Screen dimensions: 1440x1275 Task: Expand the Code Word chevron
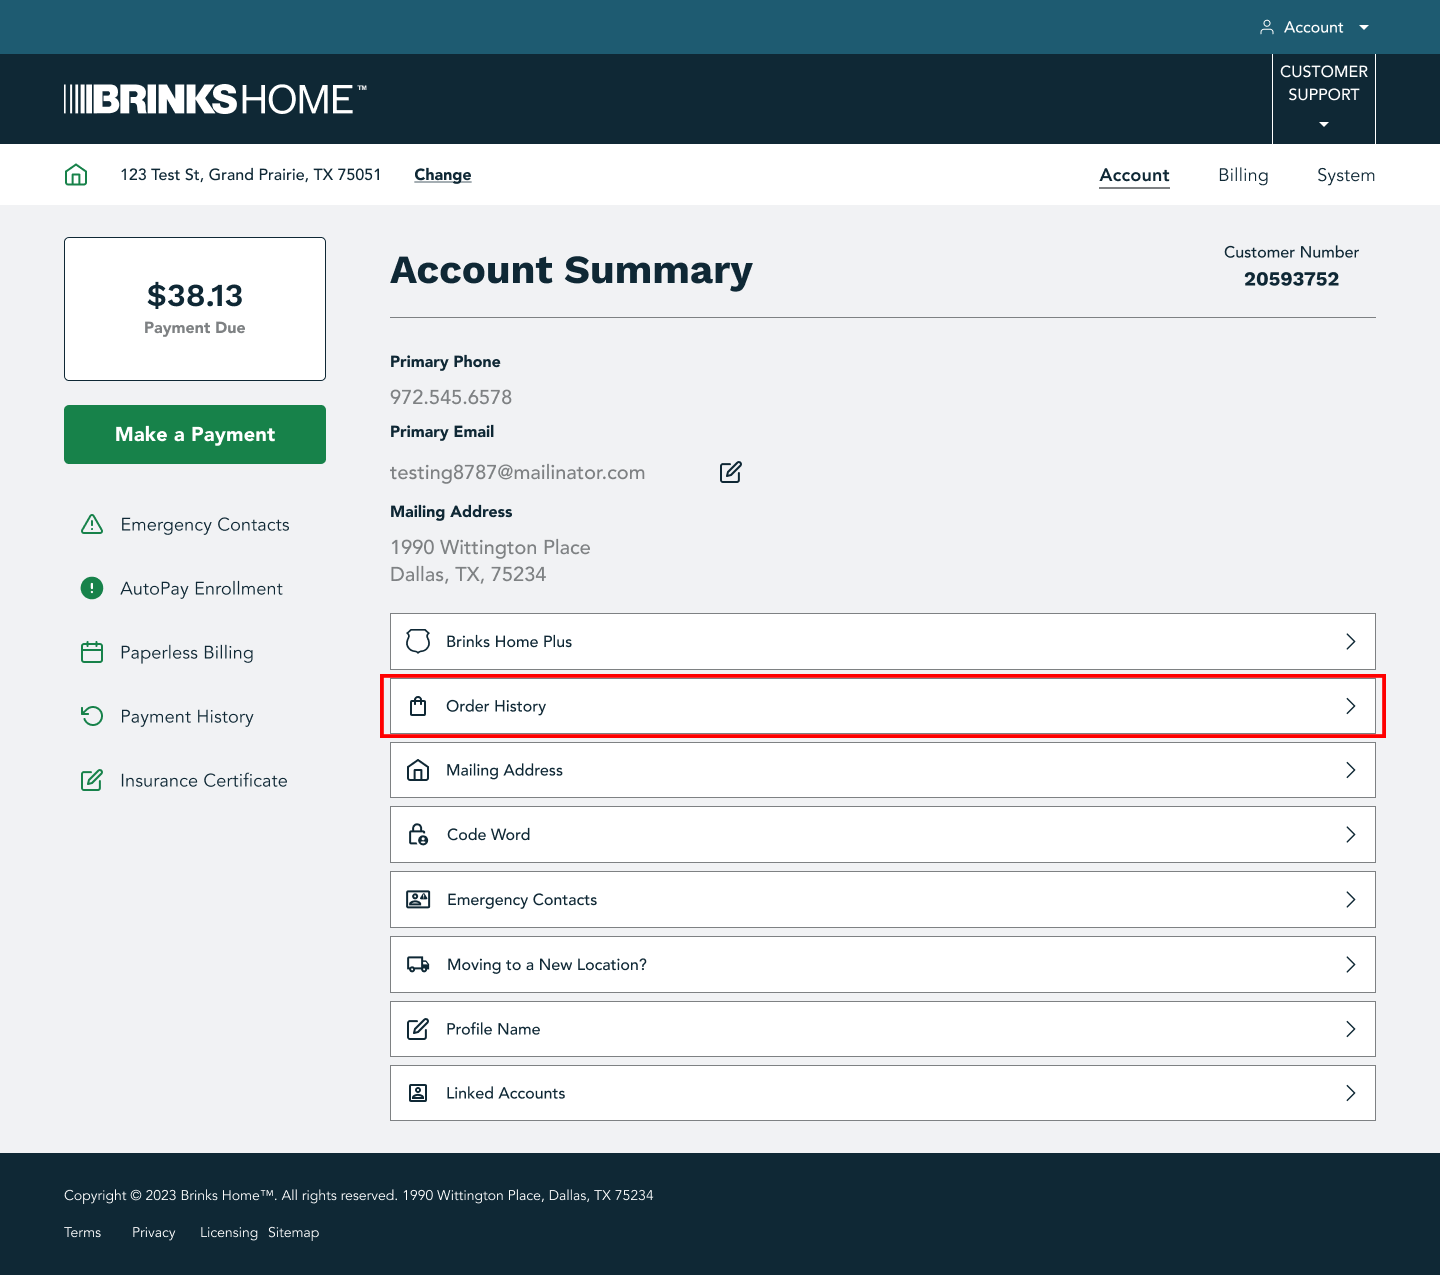coord(1351,834)
